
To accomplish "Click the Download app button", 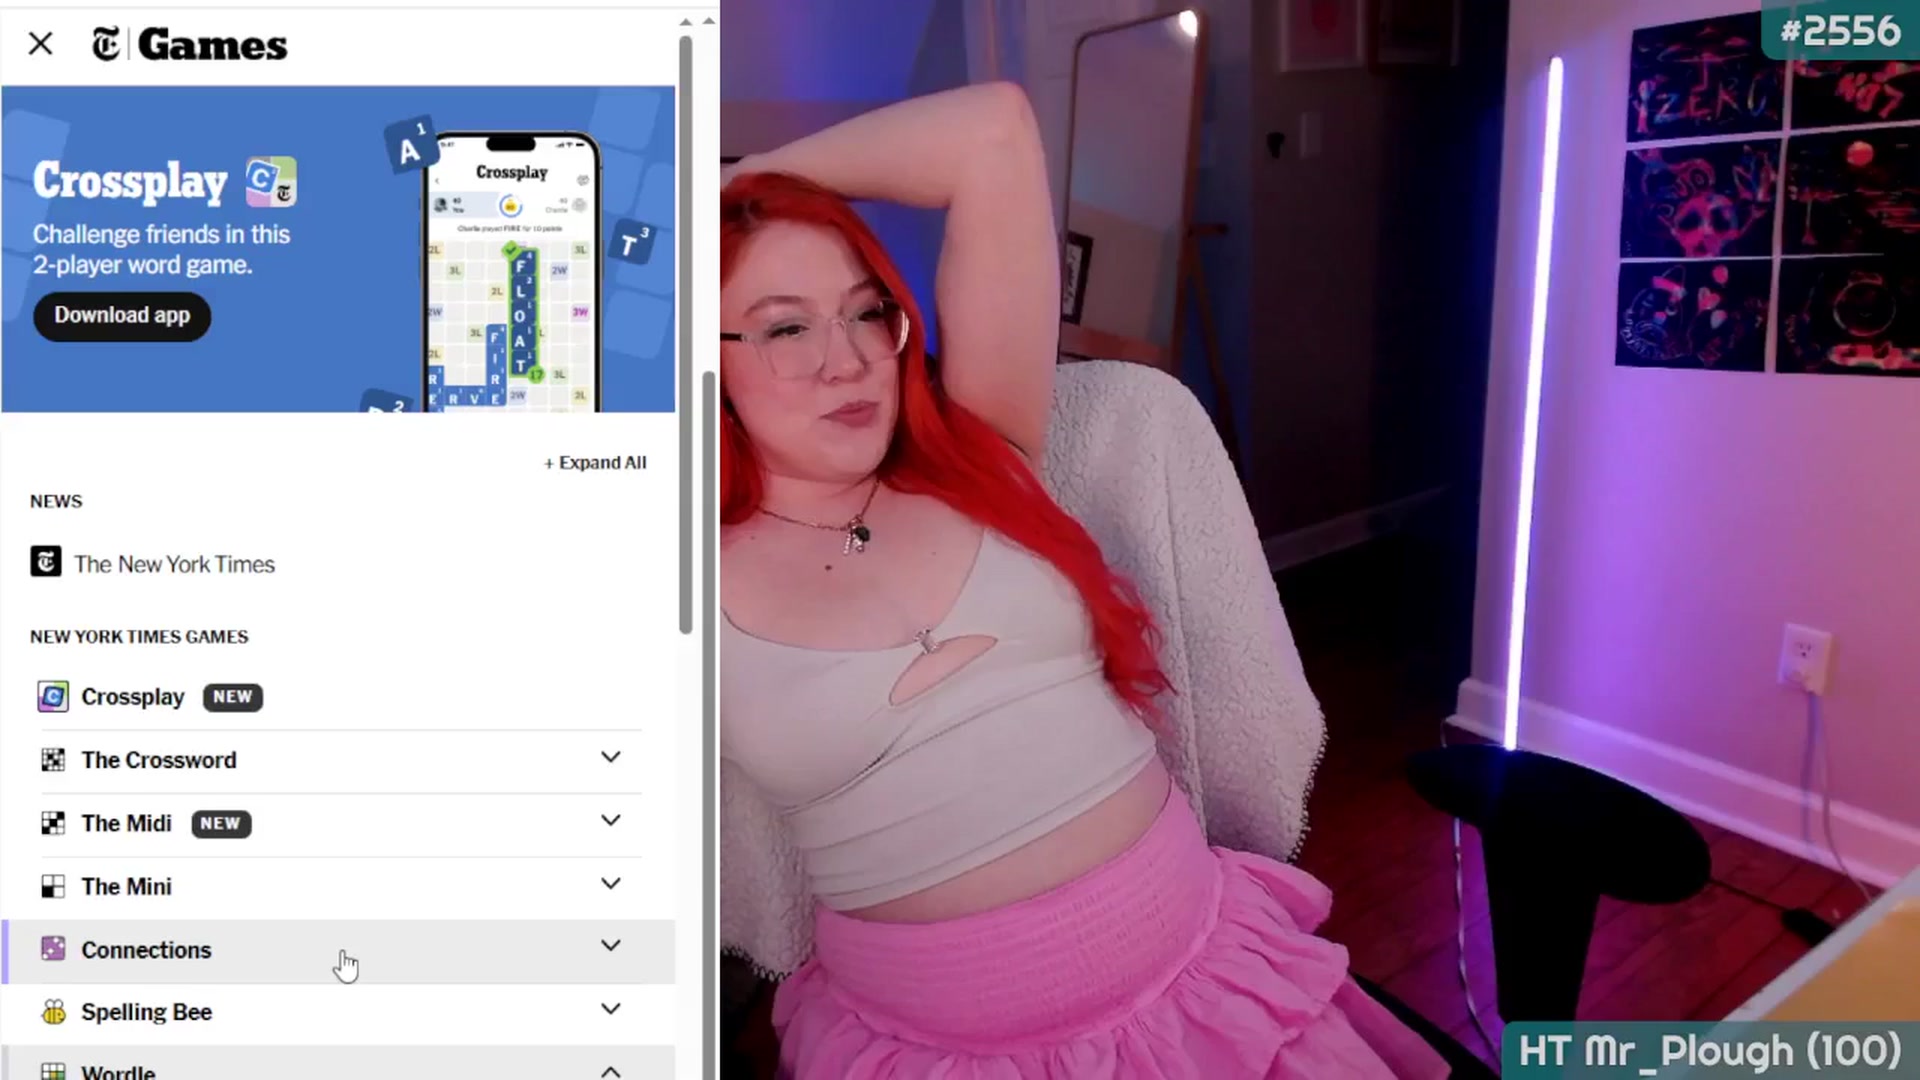I will coord(122,316).
